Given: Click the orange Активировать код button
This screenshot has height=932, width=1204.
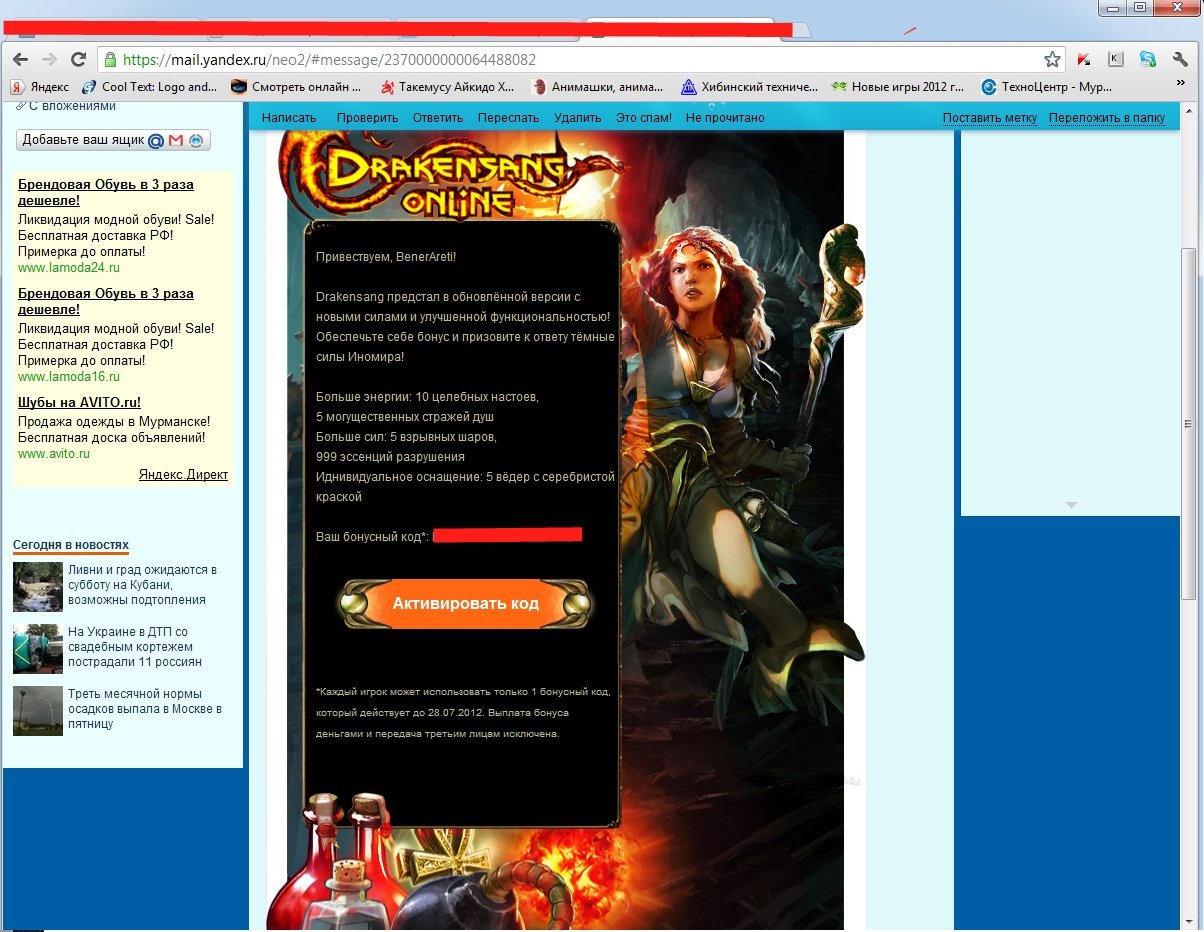Looking at the screenshot, I should pyautogui.click(x=466, y=604).
